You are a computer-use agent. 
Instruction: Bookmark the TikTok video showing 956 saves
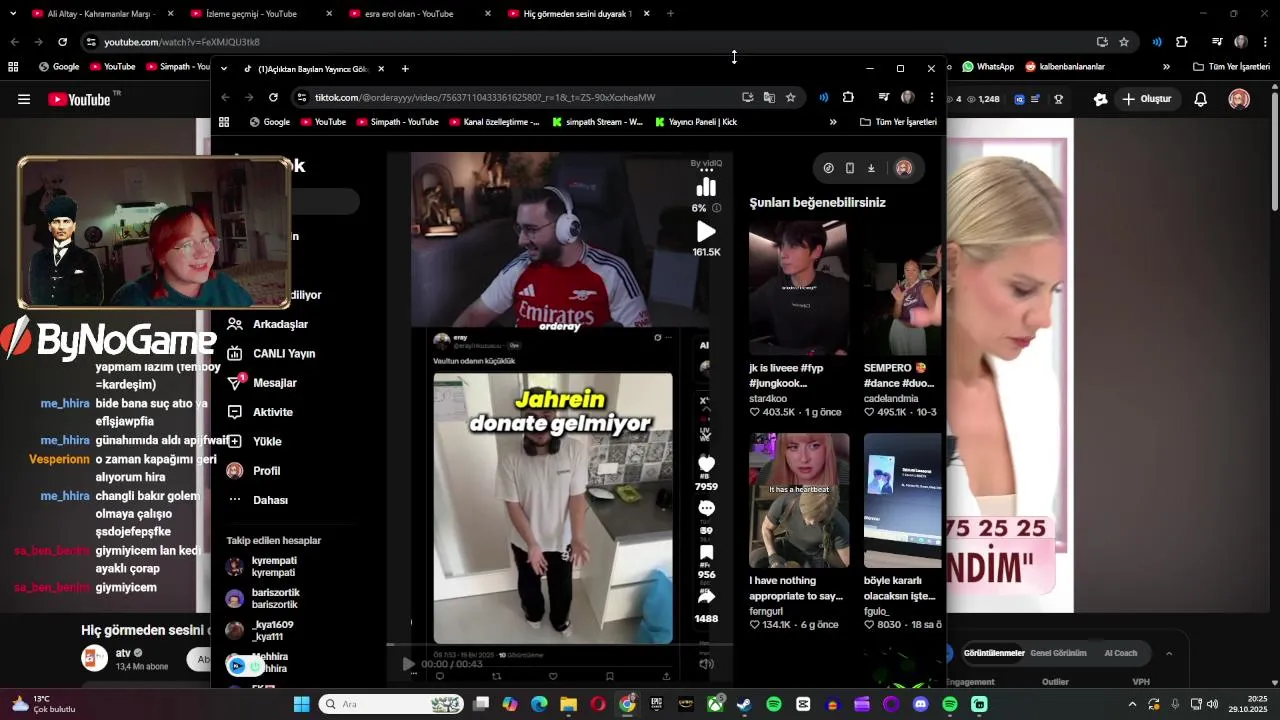pos(706,553)
